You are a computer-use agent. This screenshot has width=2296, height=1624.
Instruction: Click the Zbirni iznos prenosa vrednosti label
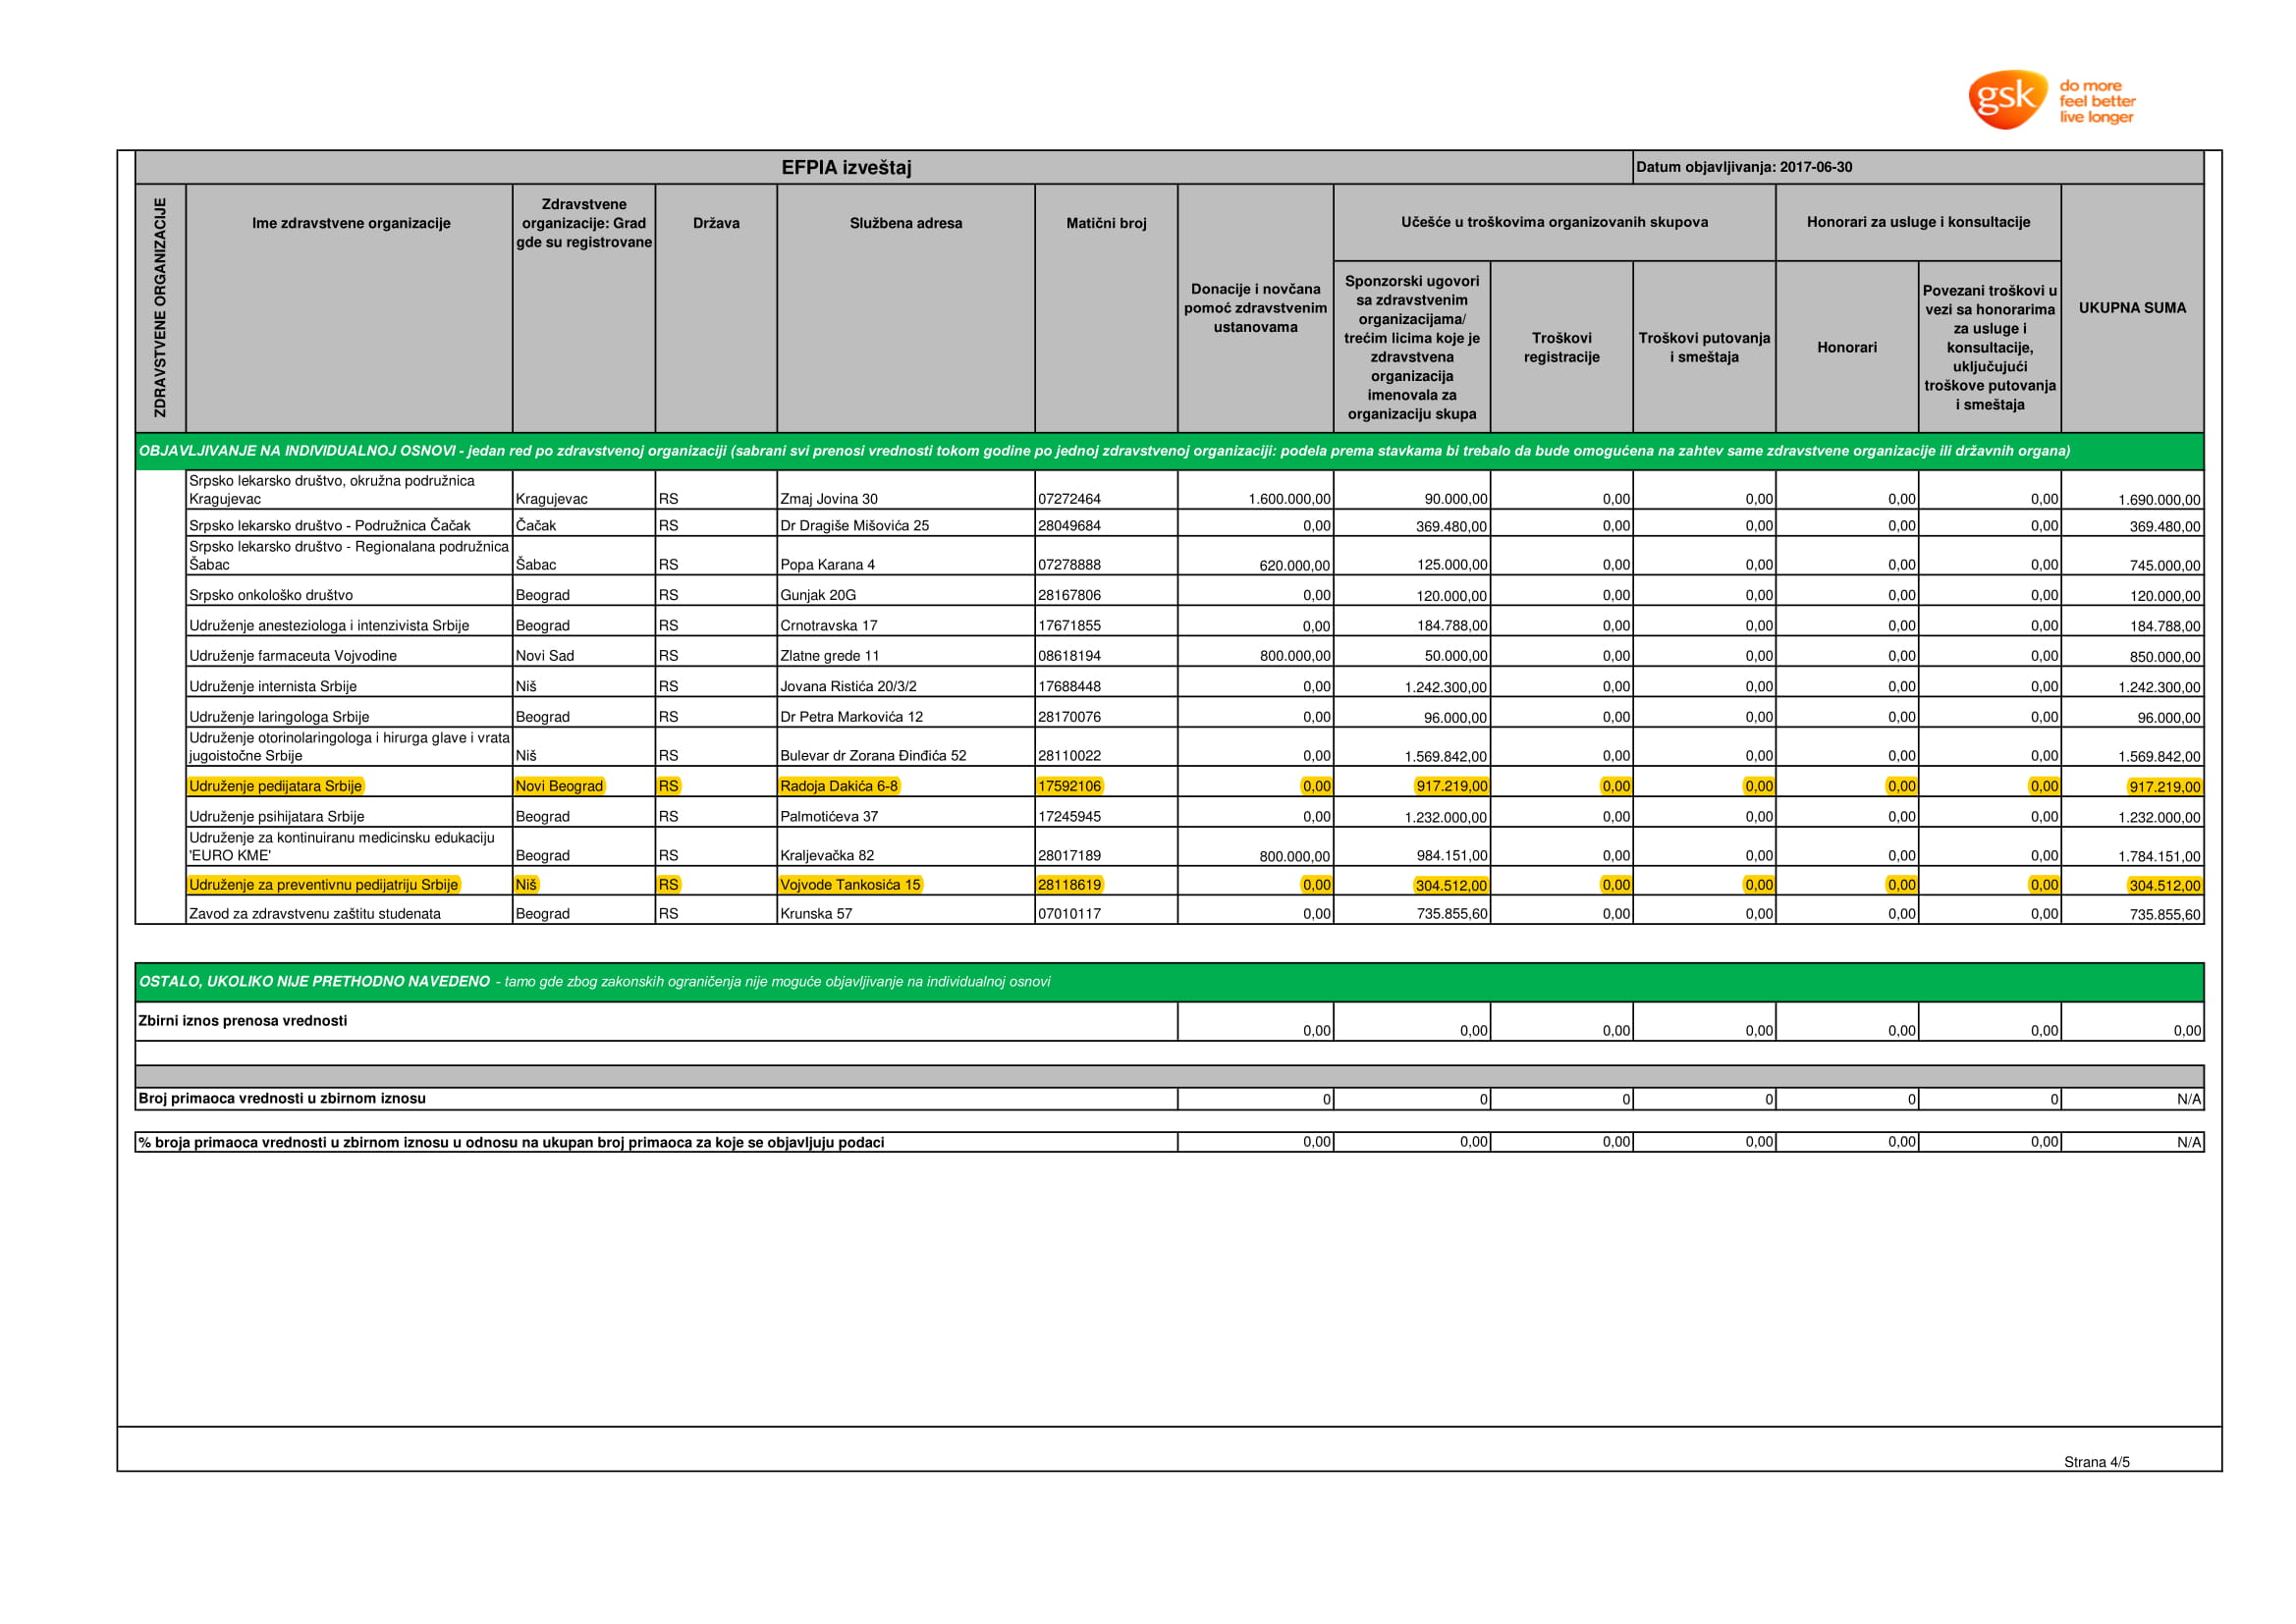tap(243, 1021)
